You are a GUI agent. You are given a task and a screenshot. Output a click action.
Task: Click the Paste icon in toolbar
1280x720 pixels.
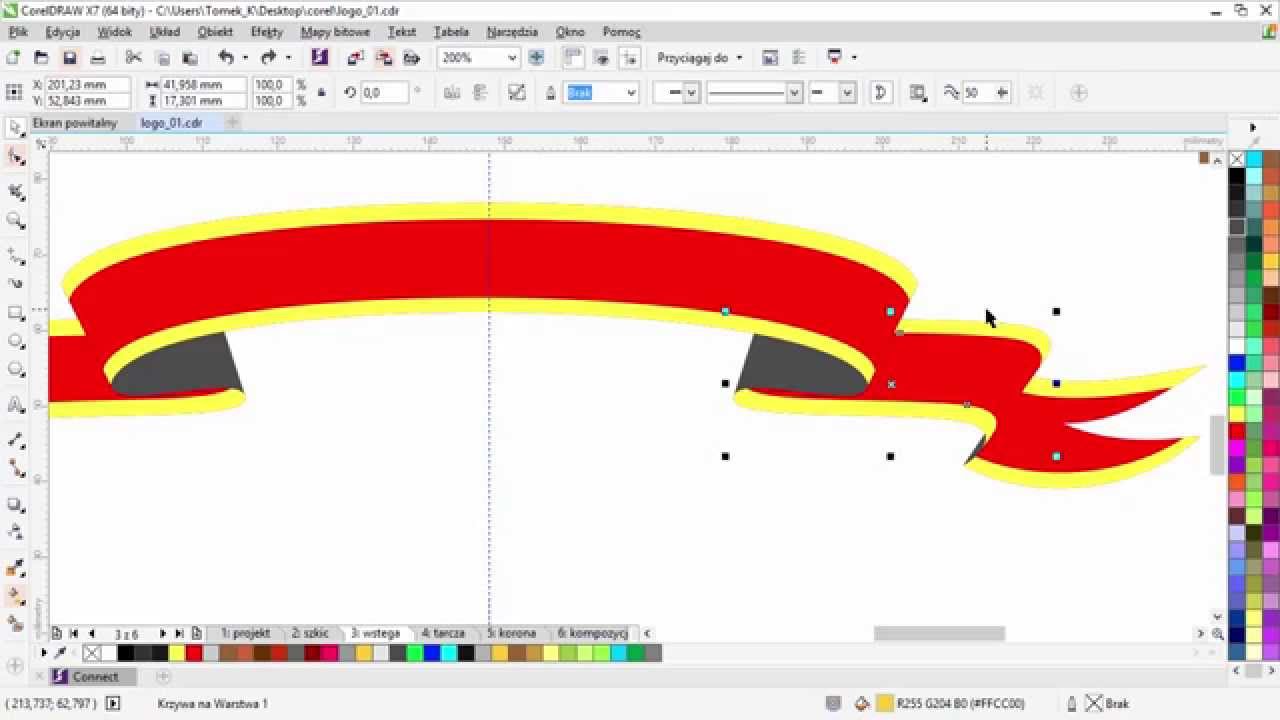pyautogui.click(x=190, y=58)
